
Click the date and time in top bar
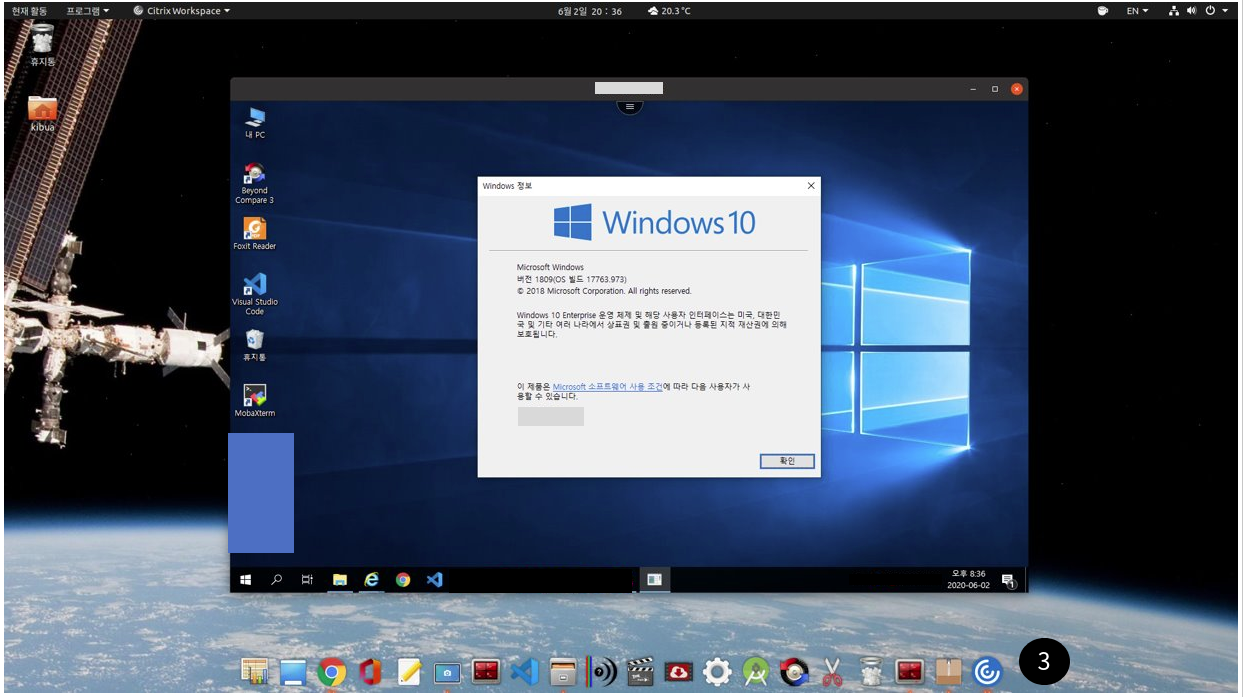pos(590,11)
